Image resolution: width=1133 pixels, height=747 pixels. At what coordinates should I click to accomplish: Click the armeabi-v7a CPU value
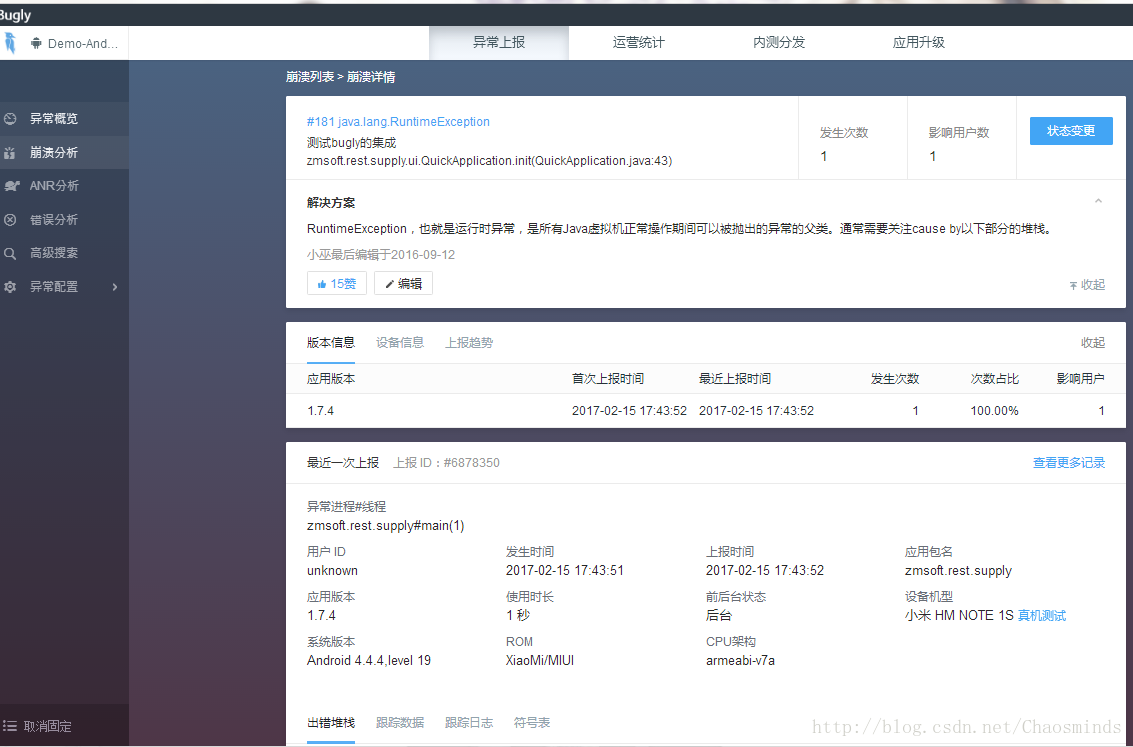tap(740, 660)
